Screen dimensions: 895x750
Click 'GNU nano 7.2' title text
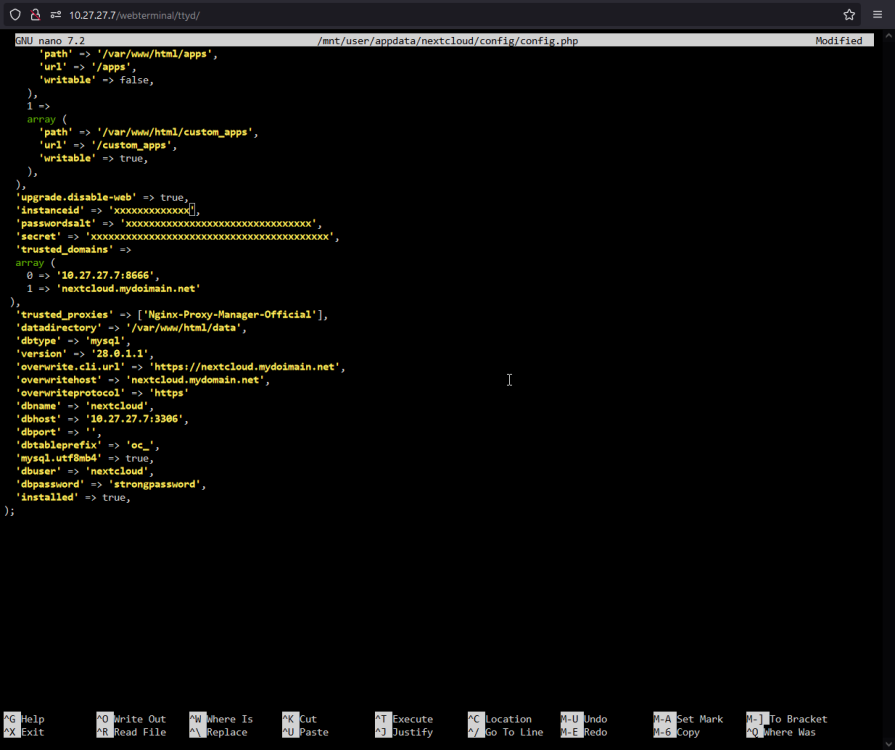pyautogui.click(x=50, y=41)
